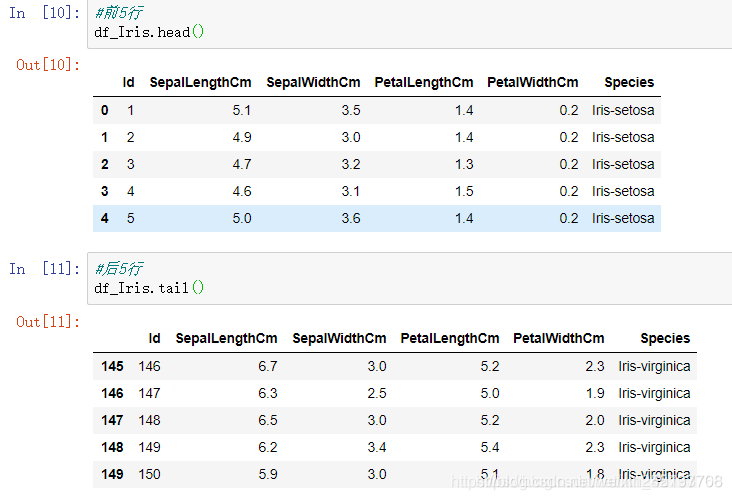The image size is (732, 500).
Task: Click PetalLengthCm header in tail table
Action: (x=450, y=338)
